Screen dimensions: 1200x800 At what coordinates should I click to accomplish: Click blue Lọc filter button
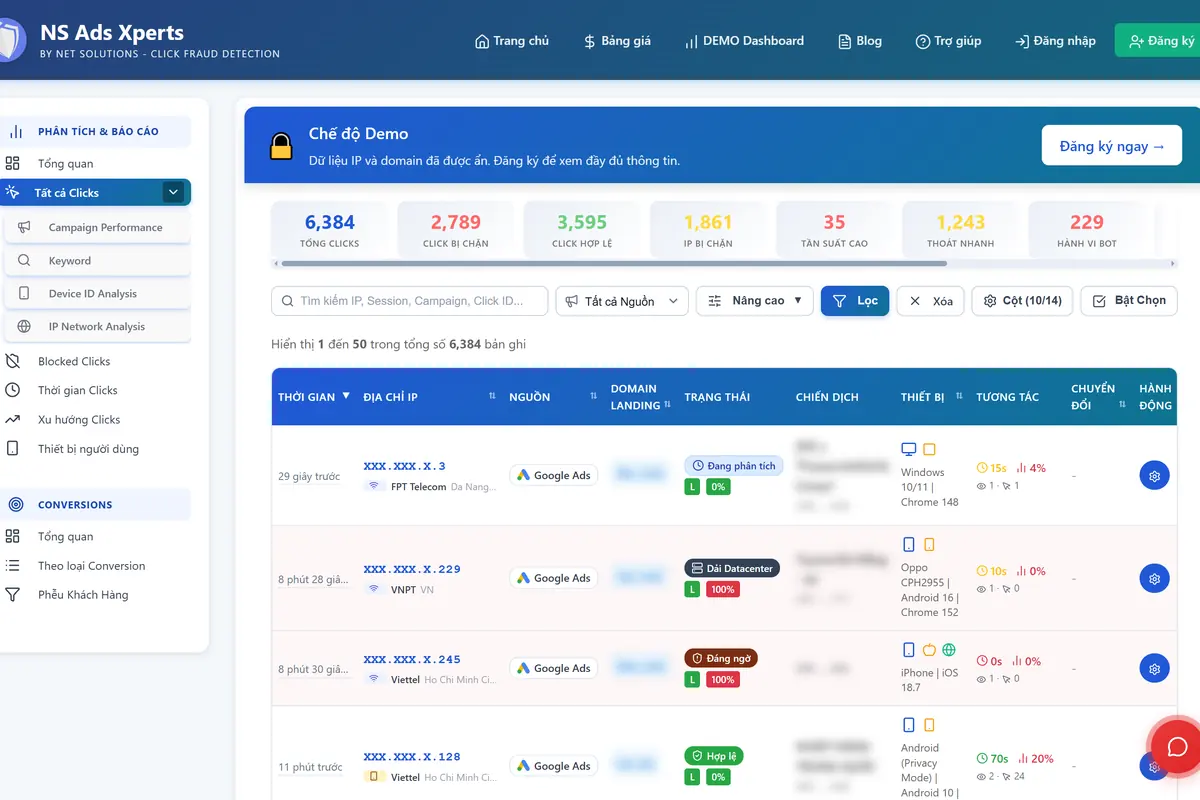point(855,301)
